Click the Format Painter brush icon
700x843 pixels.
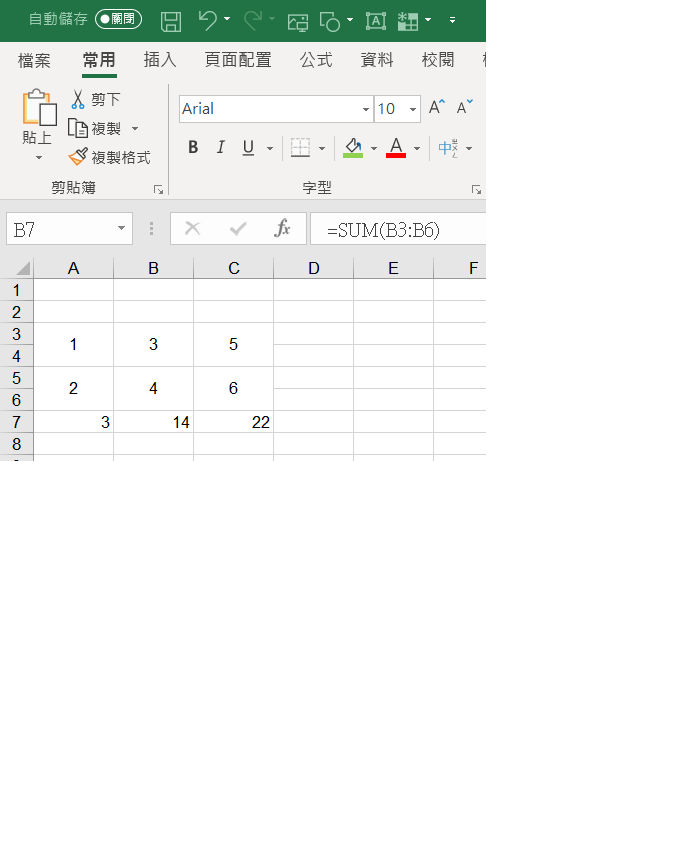78,157
